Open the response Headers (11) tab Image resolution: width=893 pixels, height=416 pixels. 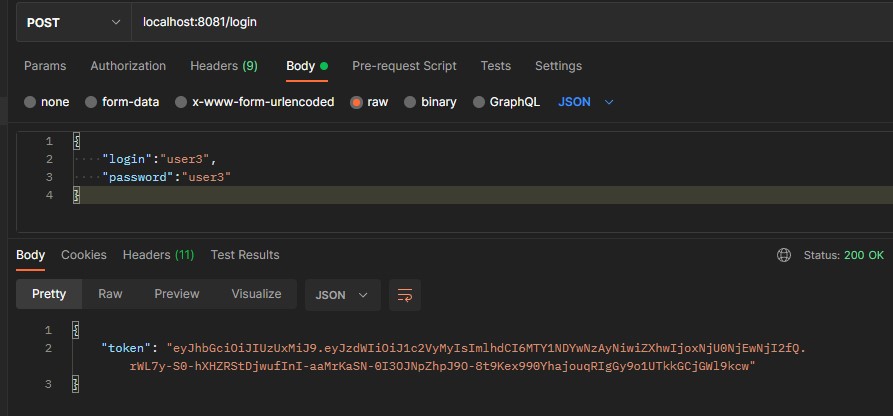point(158,255)
